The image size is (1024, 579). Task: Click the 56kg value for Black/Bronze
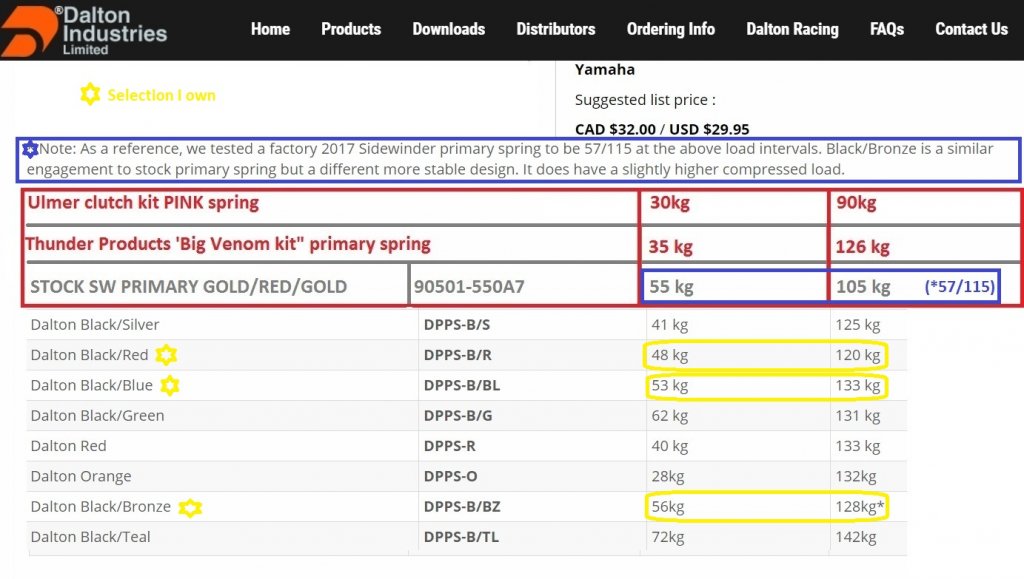click(x=667, y=507)
